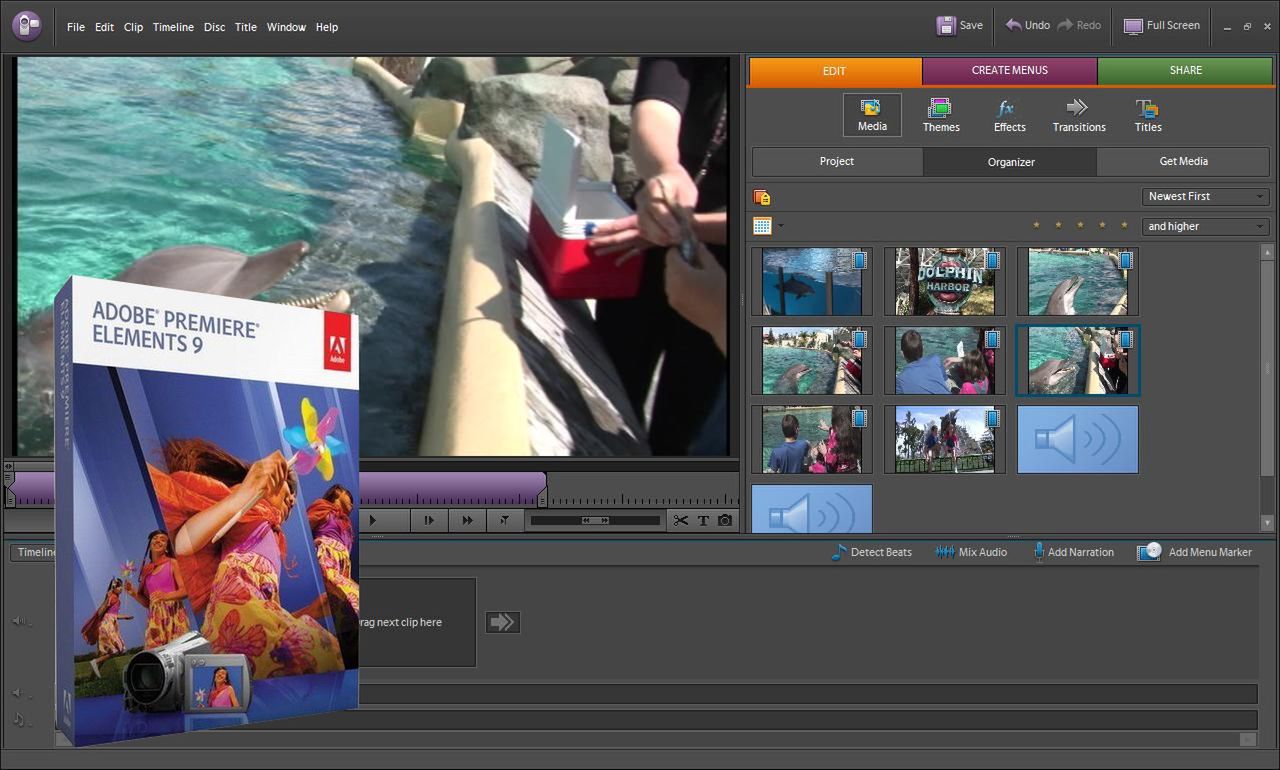1280x770 pixels.
Task: Click the Mix Audio icon
Action: click(944, 552)
